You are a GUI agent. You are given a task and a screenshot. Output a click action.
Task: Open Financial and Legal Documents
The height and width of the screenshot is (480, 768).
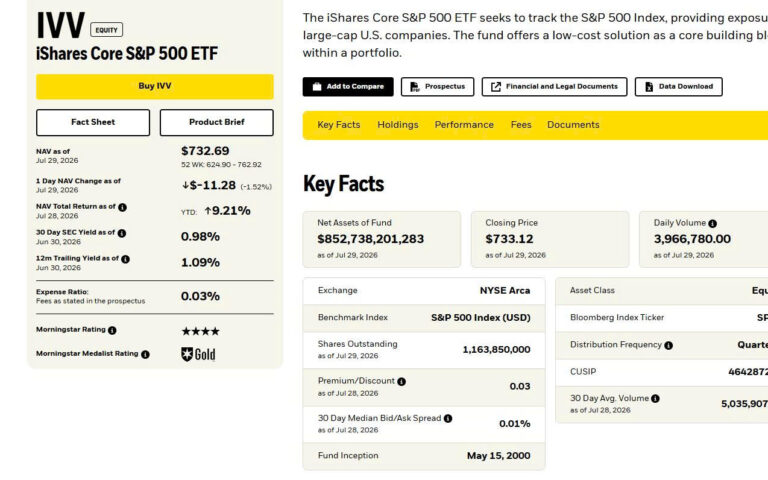tap(554, 87)
